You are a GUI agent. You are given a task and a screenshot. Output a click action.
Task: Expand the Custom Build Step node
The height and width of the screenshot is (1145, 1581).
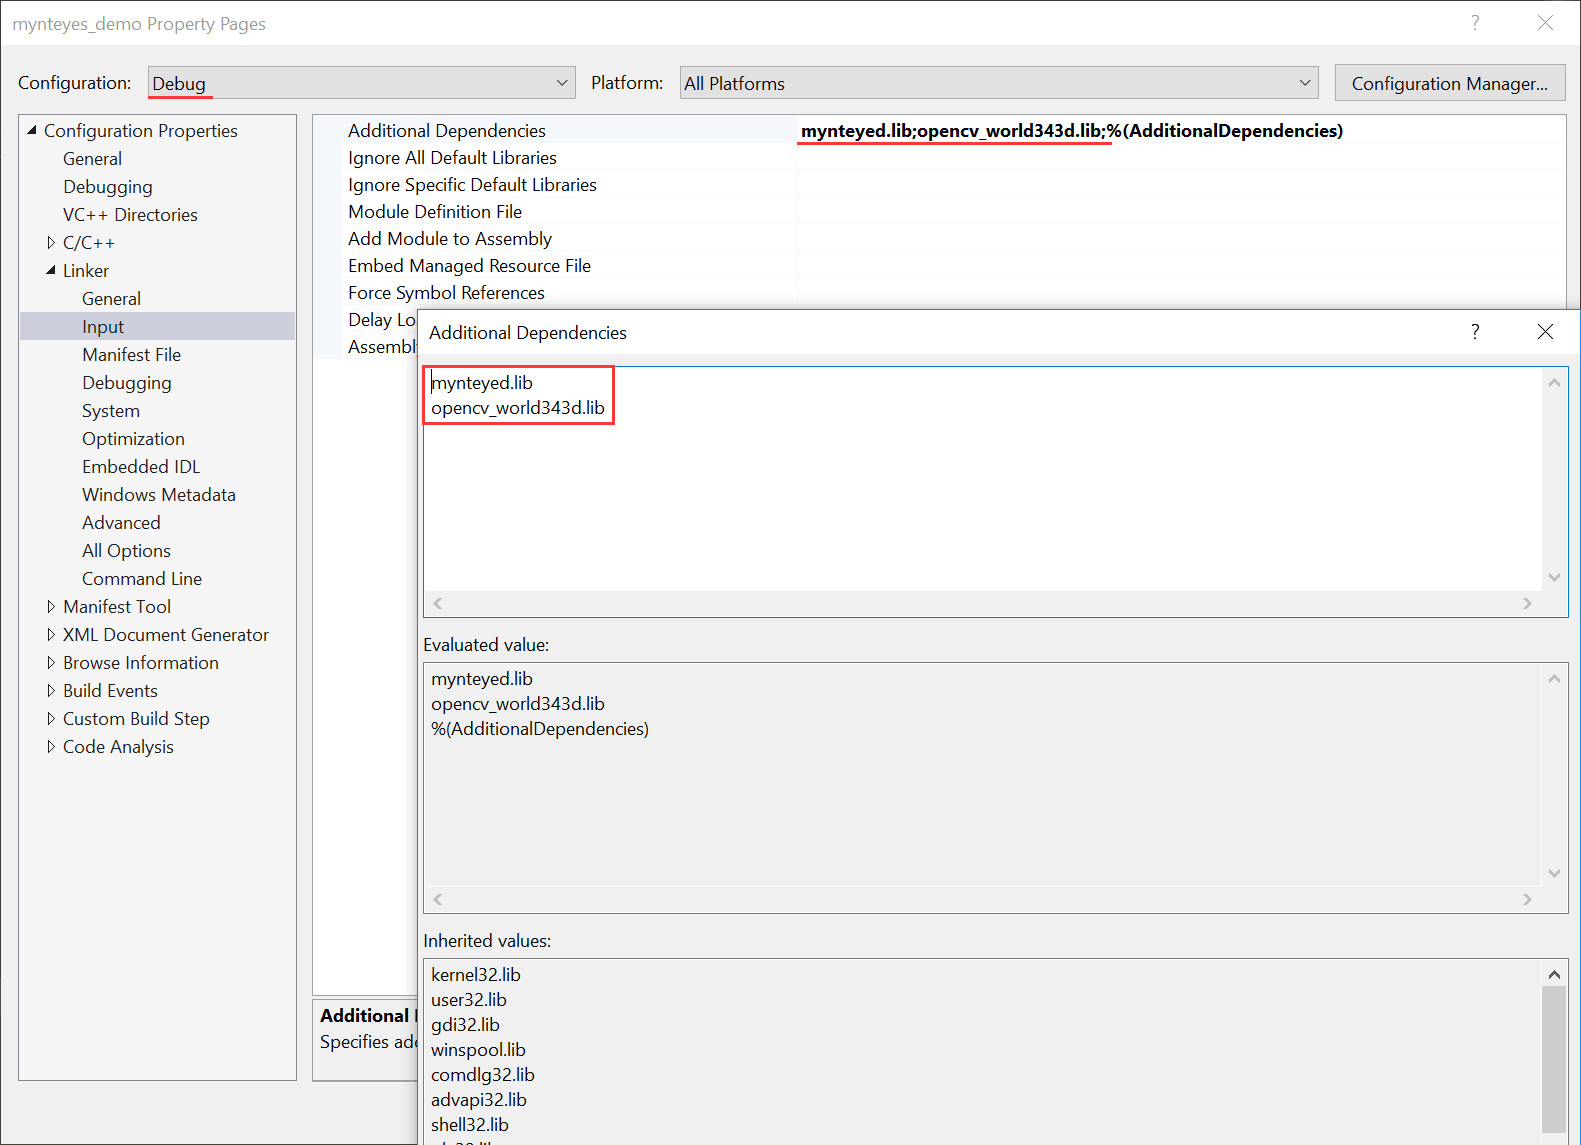coord(51,719)
